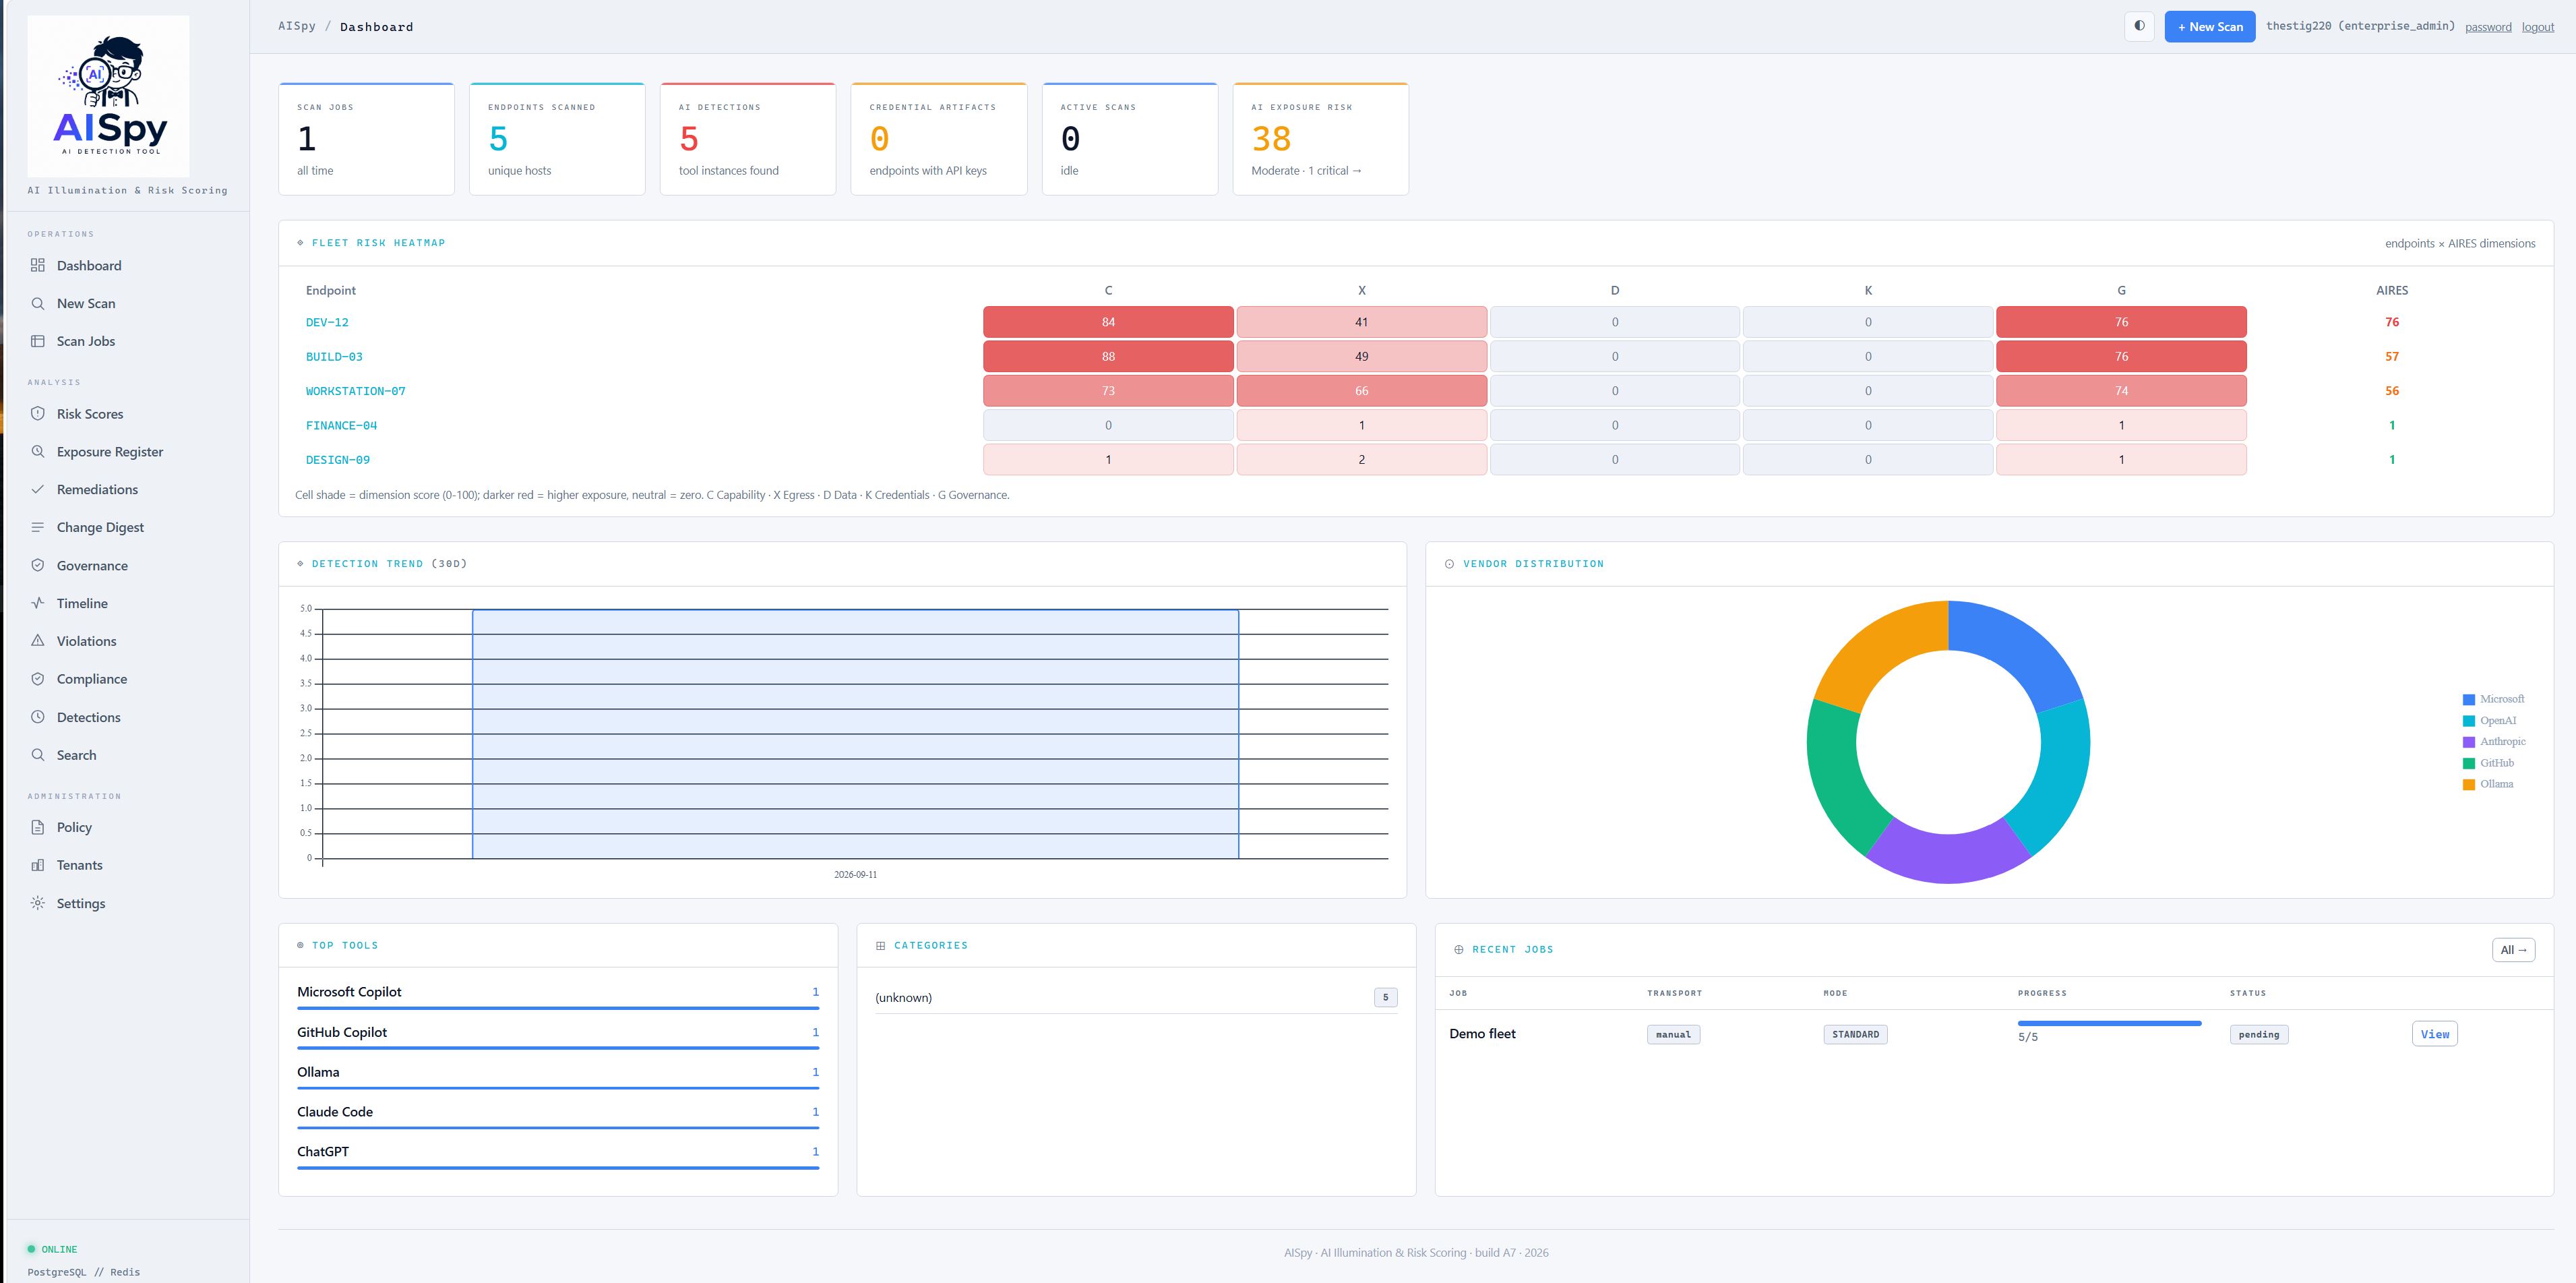Viewport: 2576px width, 1283px height.
Task: Click the AI Exposure Risk card
Action: click(x=1320, y=139)
